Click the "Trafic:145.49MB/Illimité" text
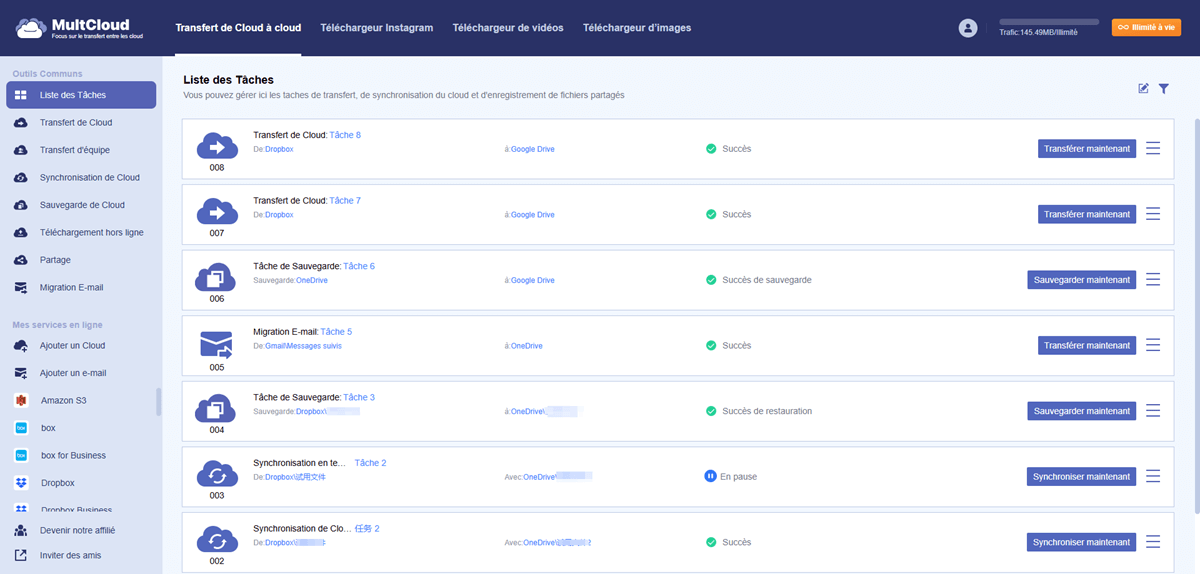The image size is (1200, 574). coord(1038,33)
